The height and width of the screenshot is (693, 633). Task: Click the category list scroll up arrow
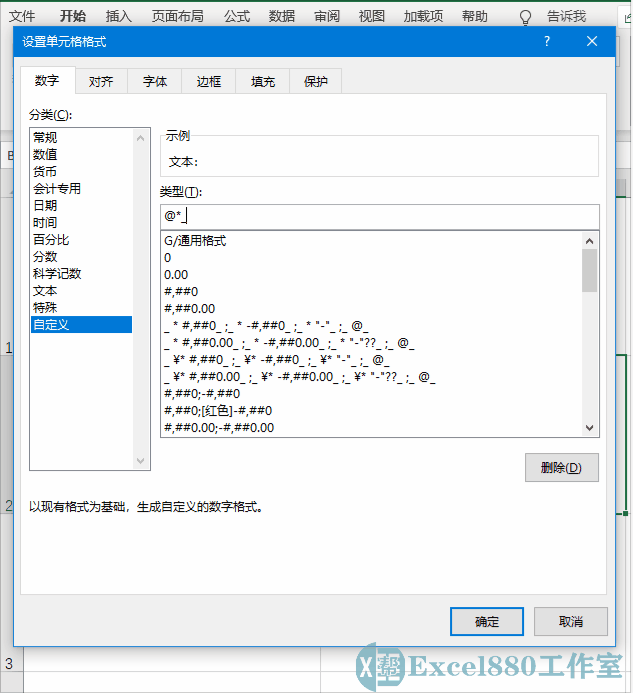[x=141, y=138]
